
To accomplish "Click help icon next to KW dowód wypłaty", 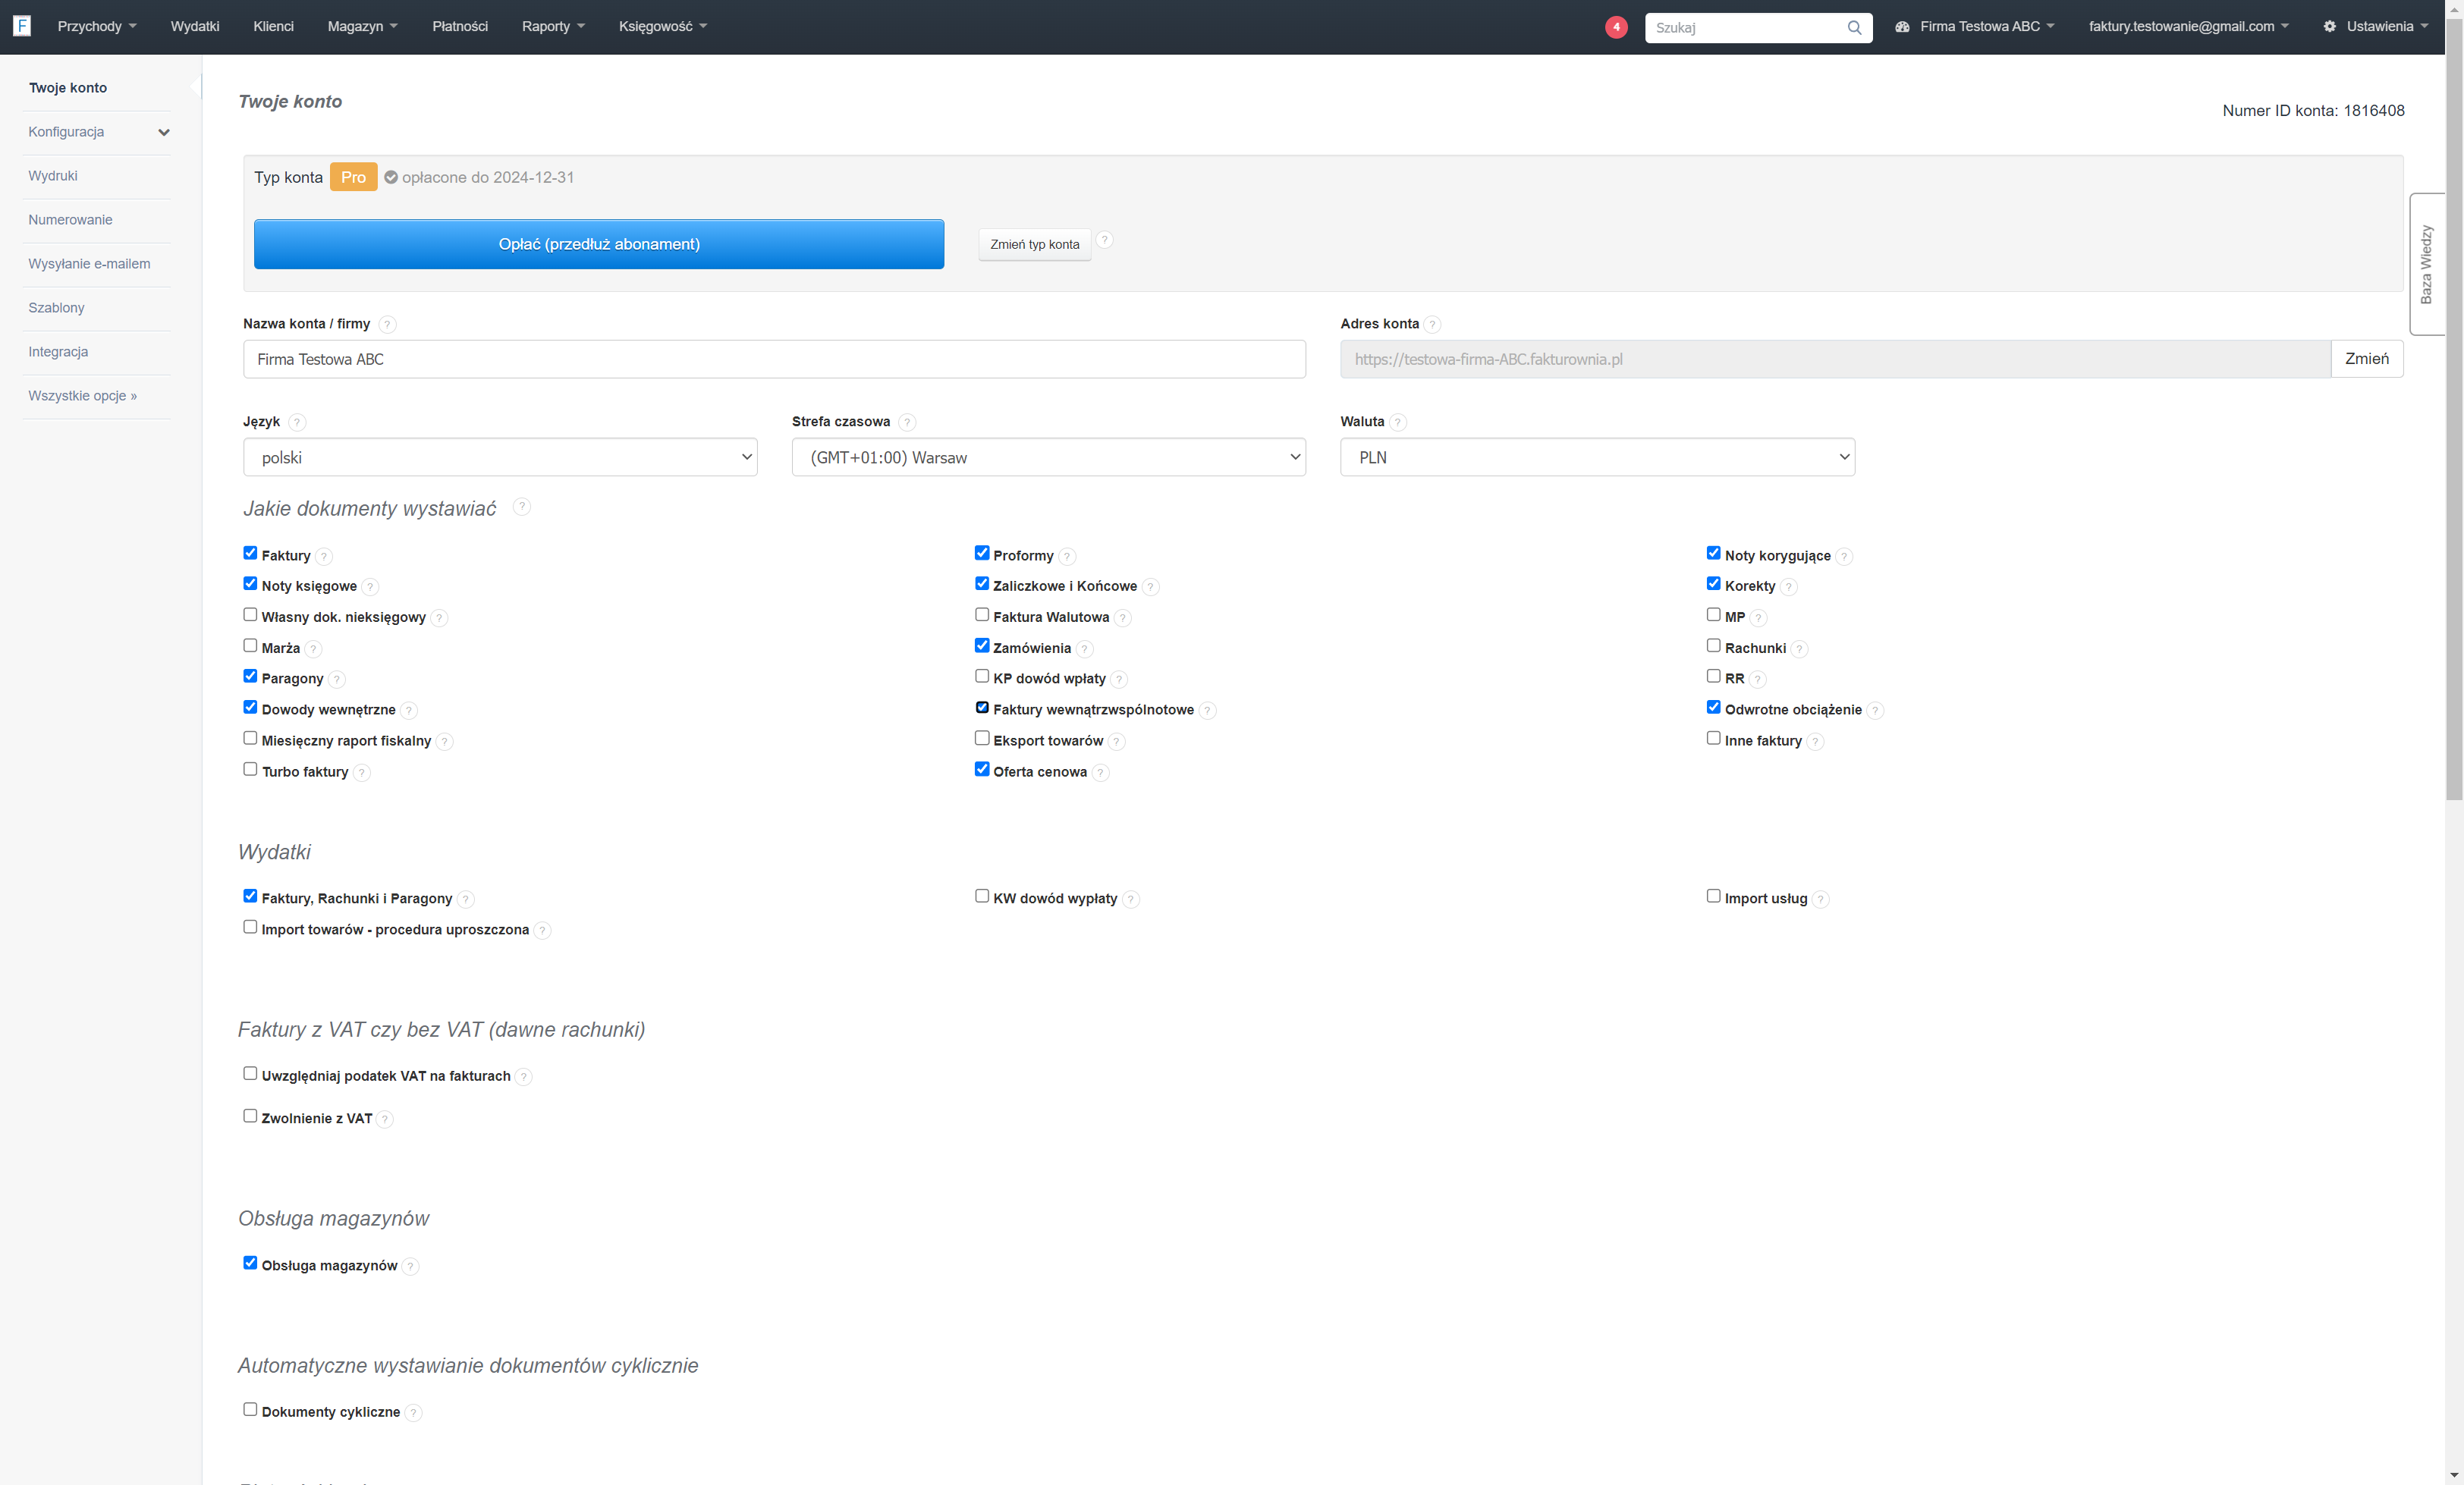I will (x=1130, y=899).
